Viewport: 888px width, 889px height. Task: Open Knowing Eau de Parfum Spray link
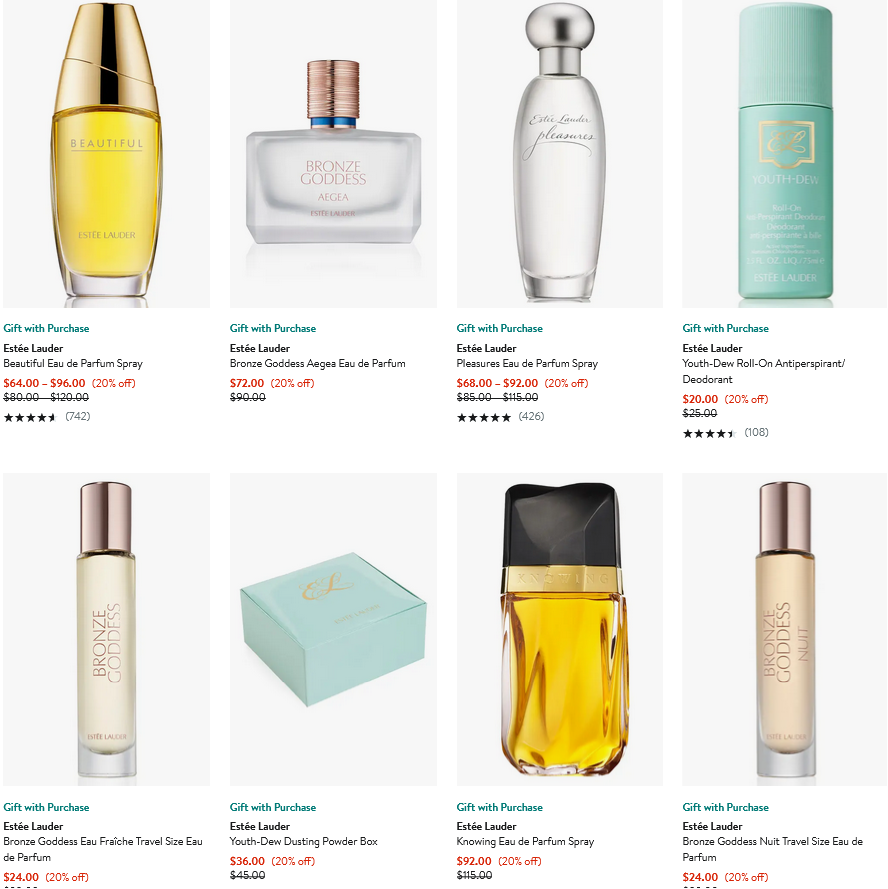[x=525, y=841]
